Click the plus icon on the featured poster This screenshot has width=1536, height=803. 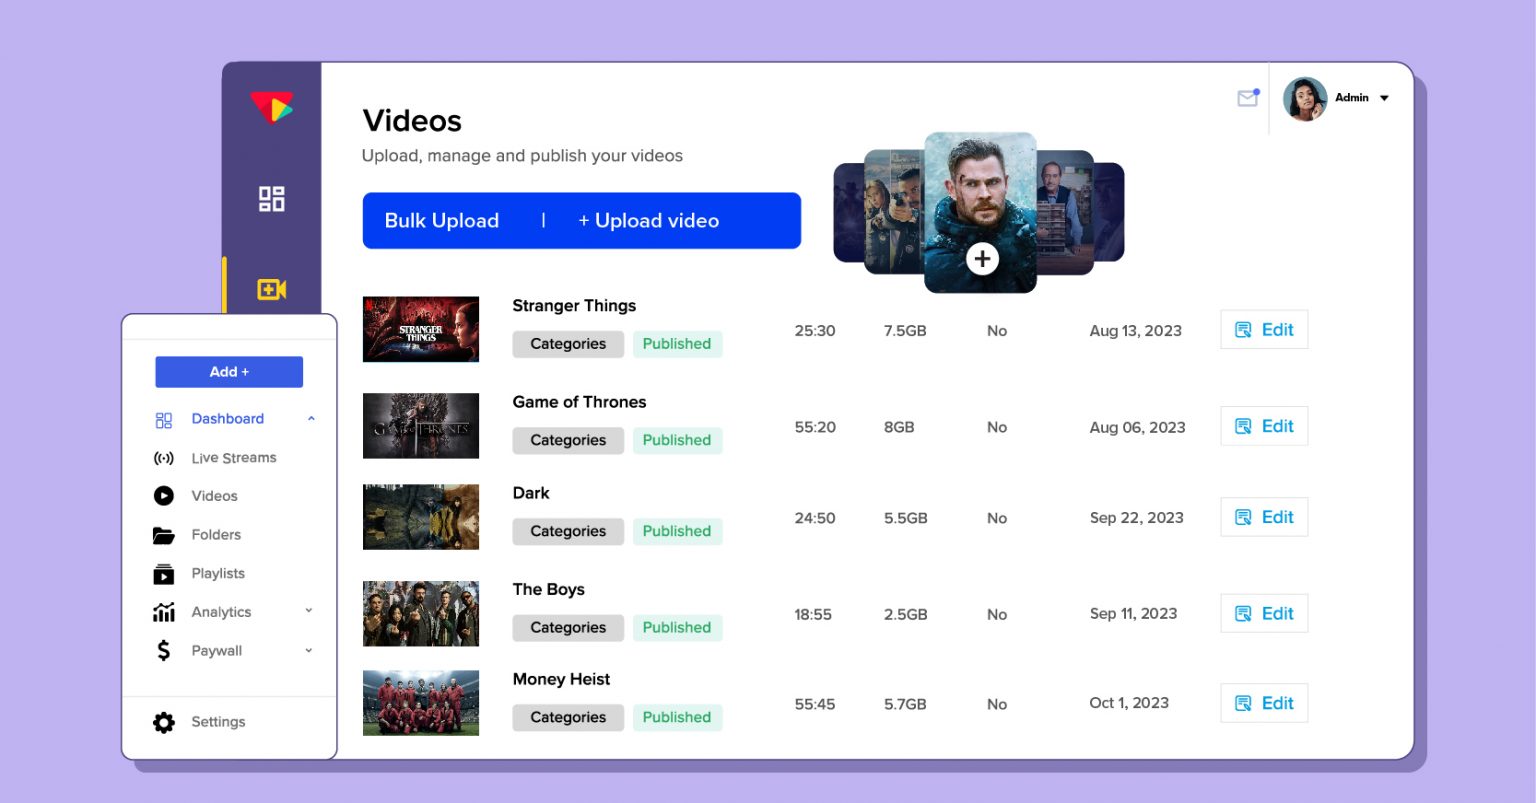(x=982, y=259)
